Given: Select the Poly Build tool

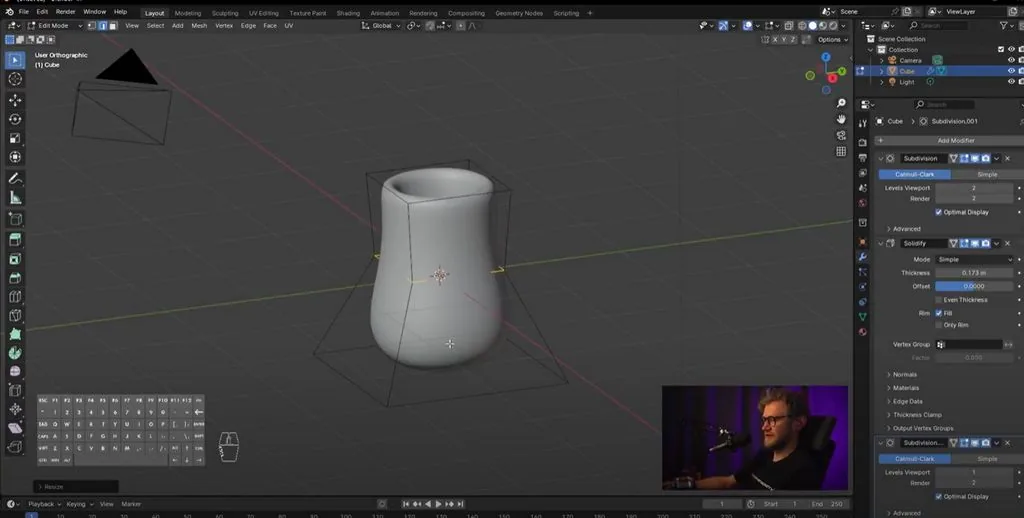Looking at the screenshot, I should 15,334.
